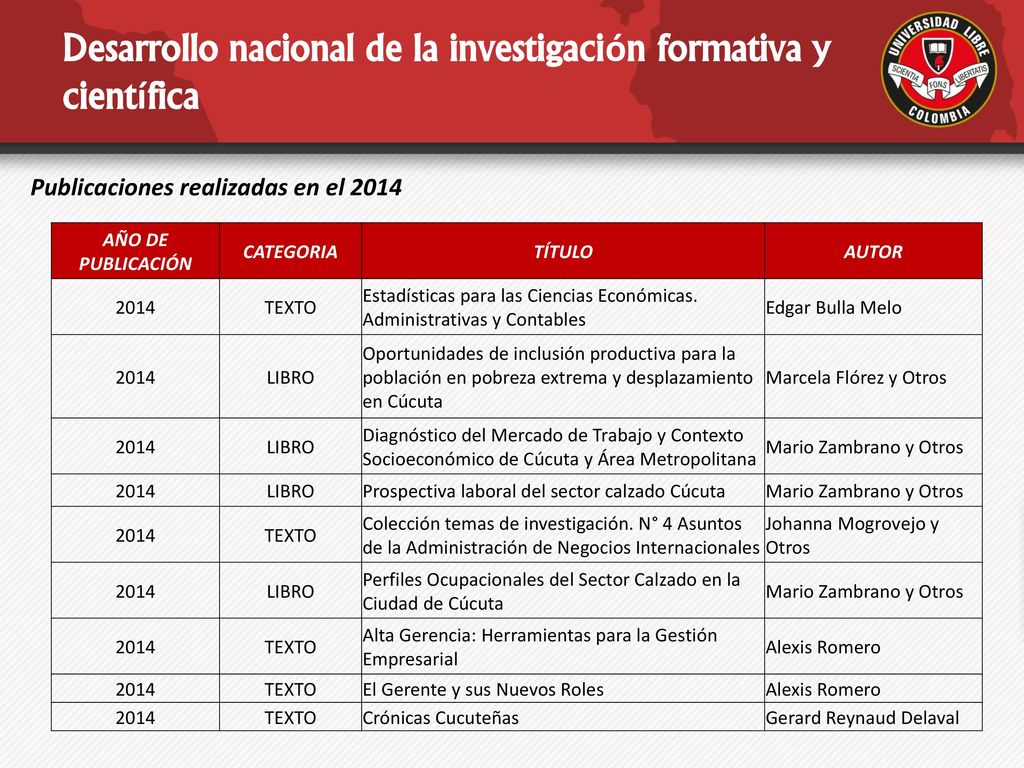This screenshot has height=768, width=1024.
Task: Click the category LIBRO in 'Oportunidades de inclusión' row
Action: (x=290, y=377)
